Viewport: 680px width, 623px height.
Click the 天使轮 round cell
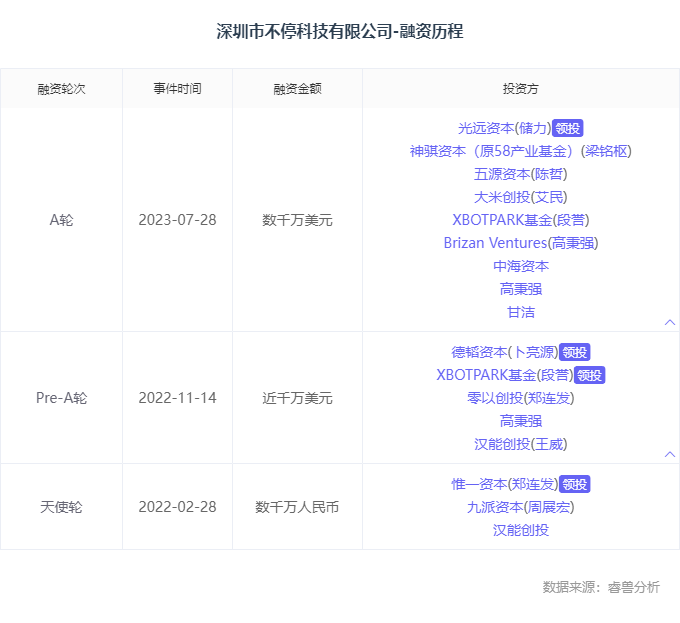pyautogui.click(x=61, y=507)
